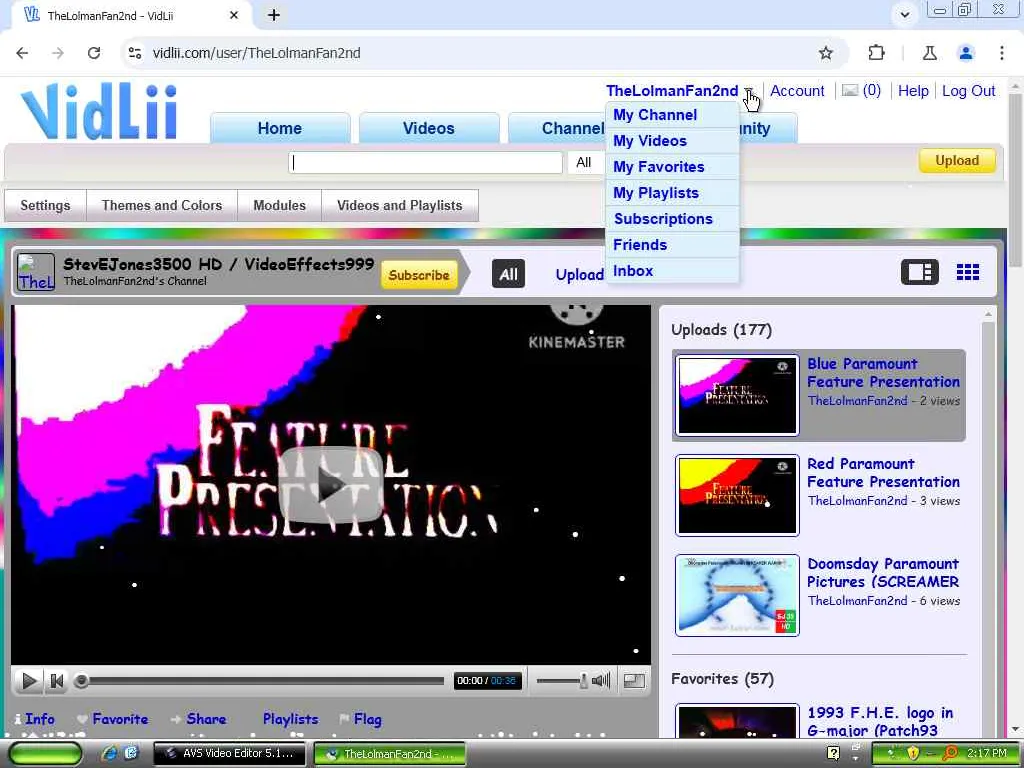Go to the Videos tab
The image size is (1024, 768).
(428, 128)
